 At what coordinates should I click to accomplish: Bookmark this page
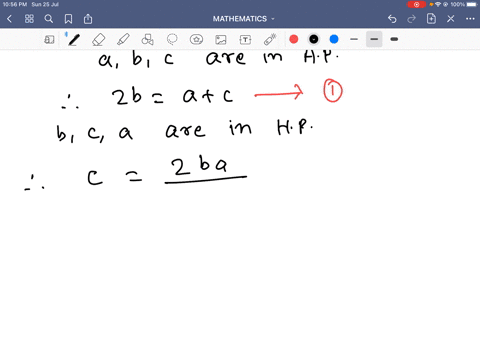pos(68,19)
